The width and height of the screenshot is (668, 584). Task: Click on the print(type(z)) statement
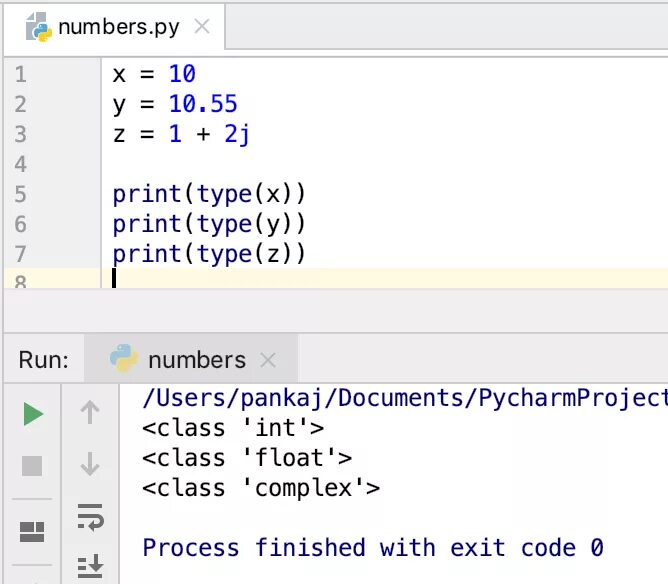[209, 254]
